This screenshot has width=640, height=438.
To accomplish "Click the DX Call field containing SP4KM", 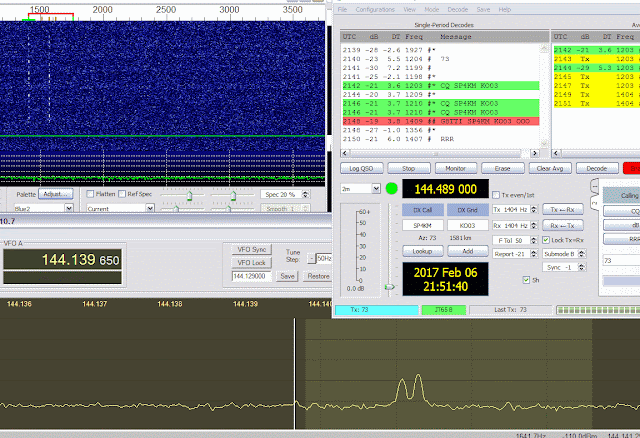I will (x=422, y=225).
